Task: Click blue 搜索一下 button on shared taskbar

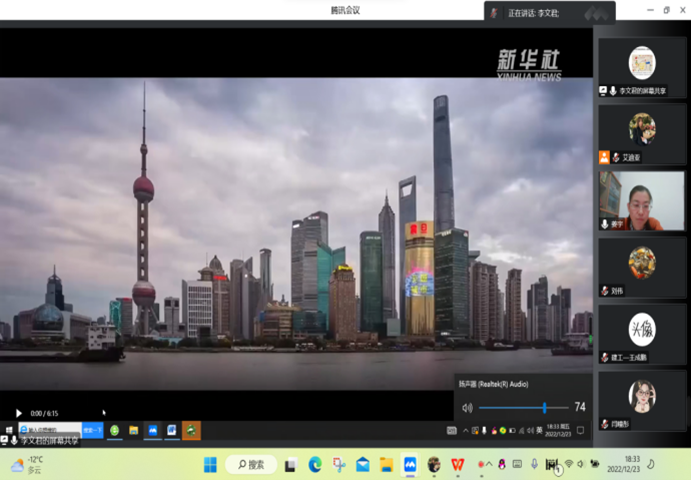Action: coord(93,430)
